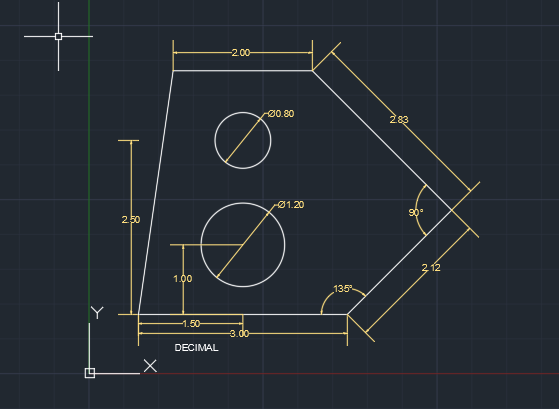Viewport: 559px width, 409px height.
Task: Click the 2.83 aligned dimension text
Action: click(399, 119)
